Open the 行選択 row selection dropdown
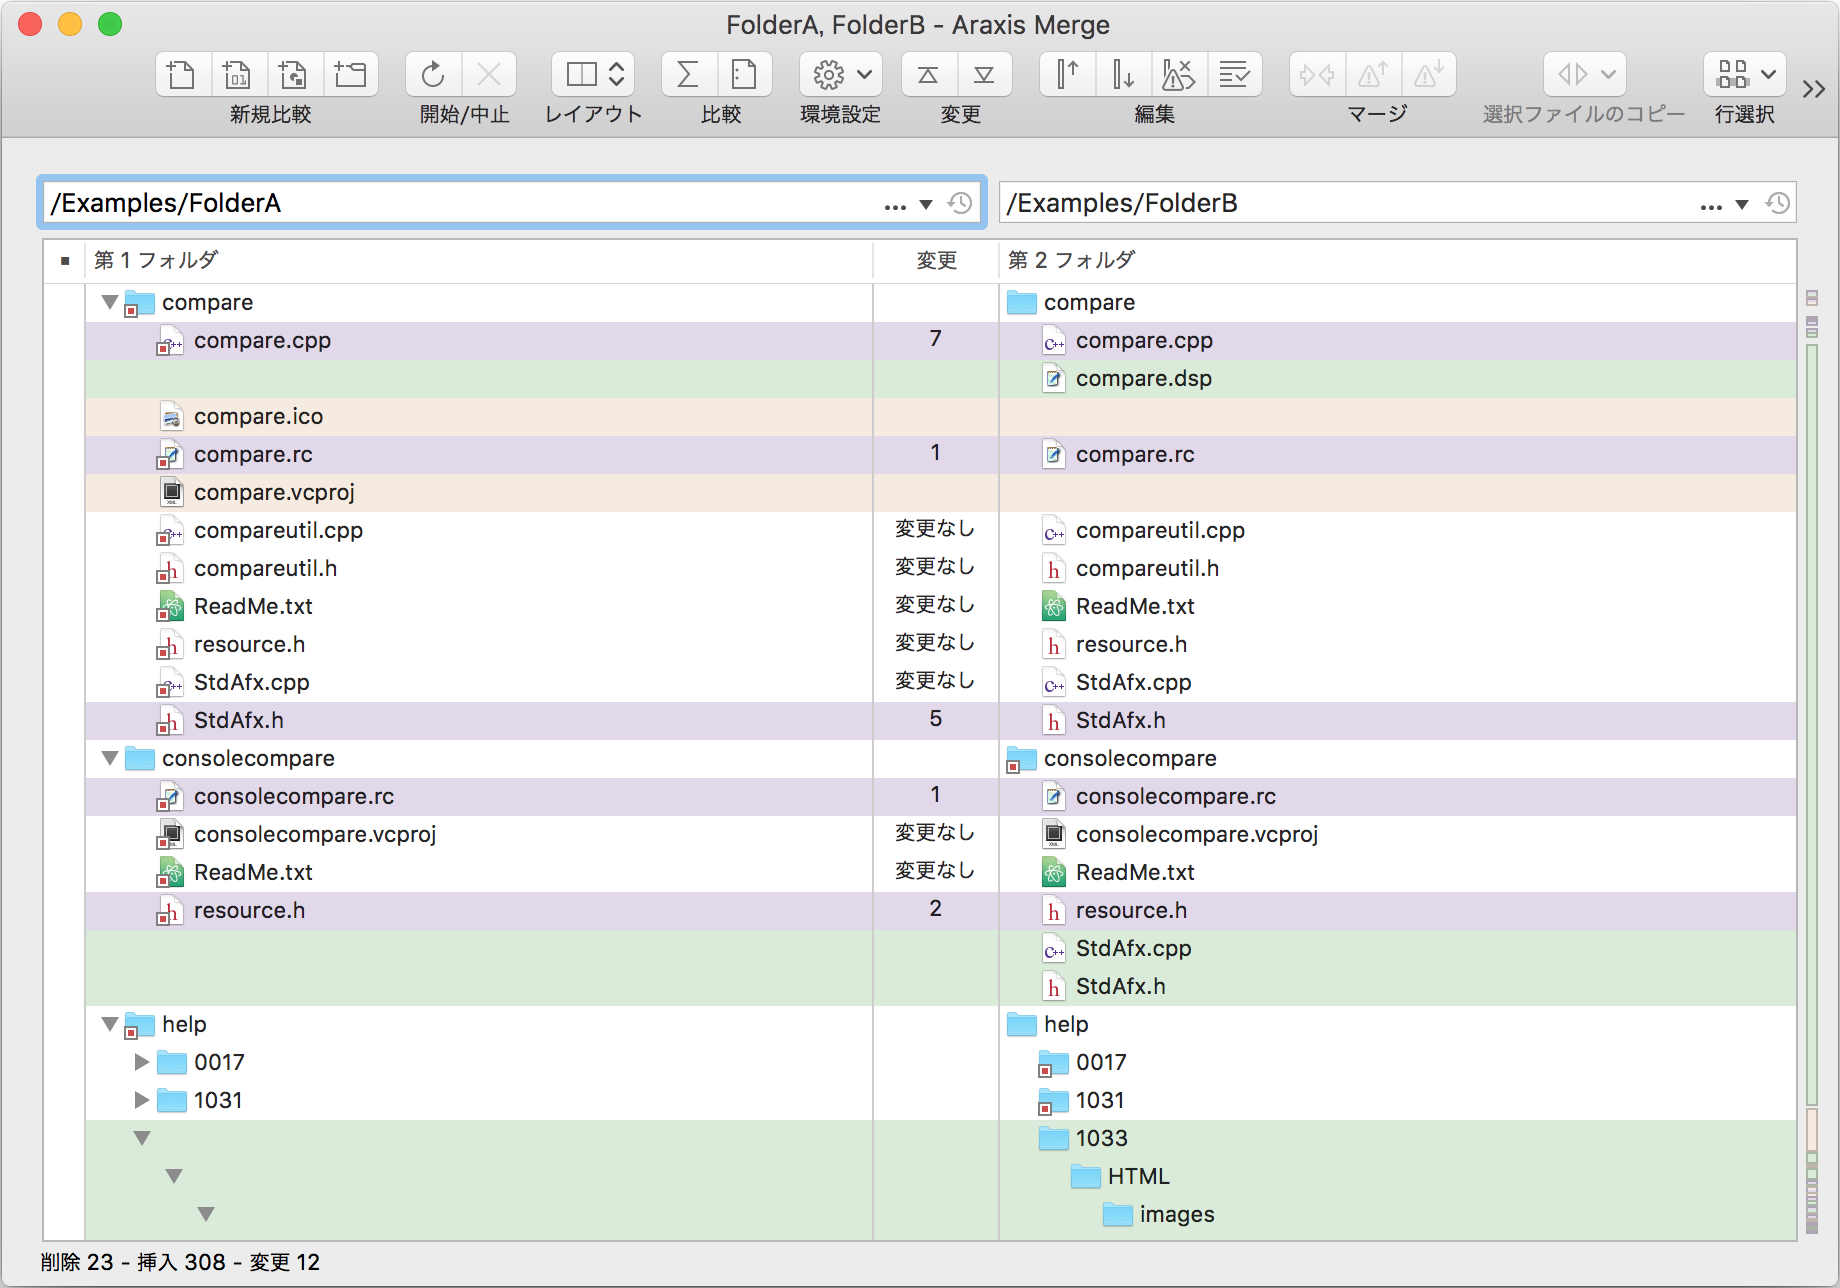1840x1288 pixels. point(1745,75)
